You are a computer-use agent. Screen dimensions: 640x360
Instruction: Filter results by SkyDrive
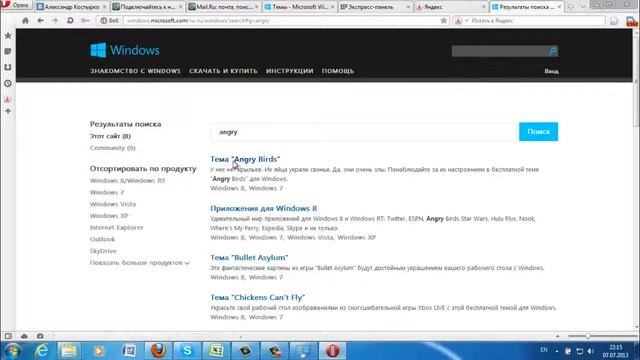(x=103, y=251)
